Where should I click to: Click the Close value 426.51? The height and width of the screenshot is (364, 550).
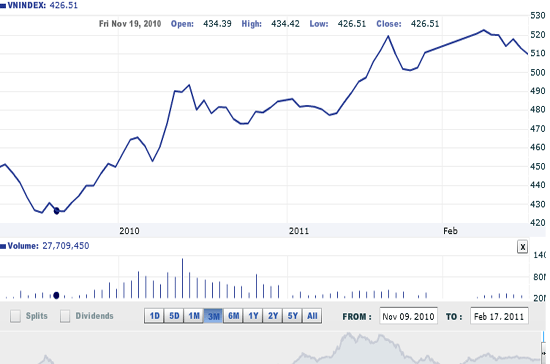tap(425, 24)
